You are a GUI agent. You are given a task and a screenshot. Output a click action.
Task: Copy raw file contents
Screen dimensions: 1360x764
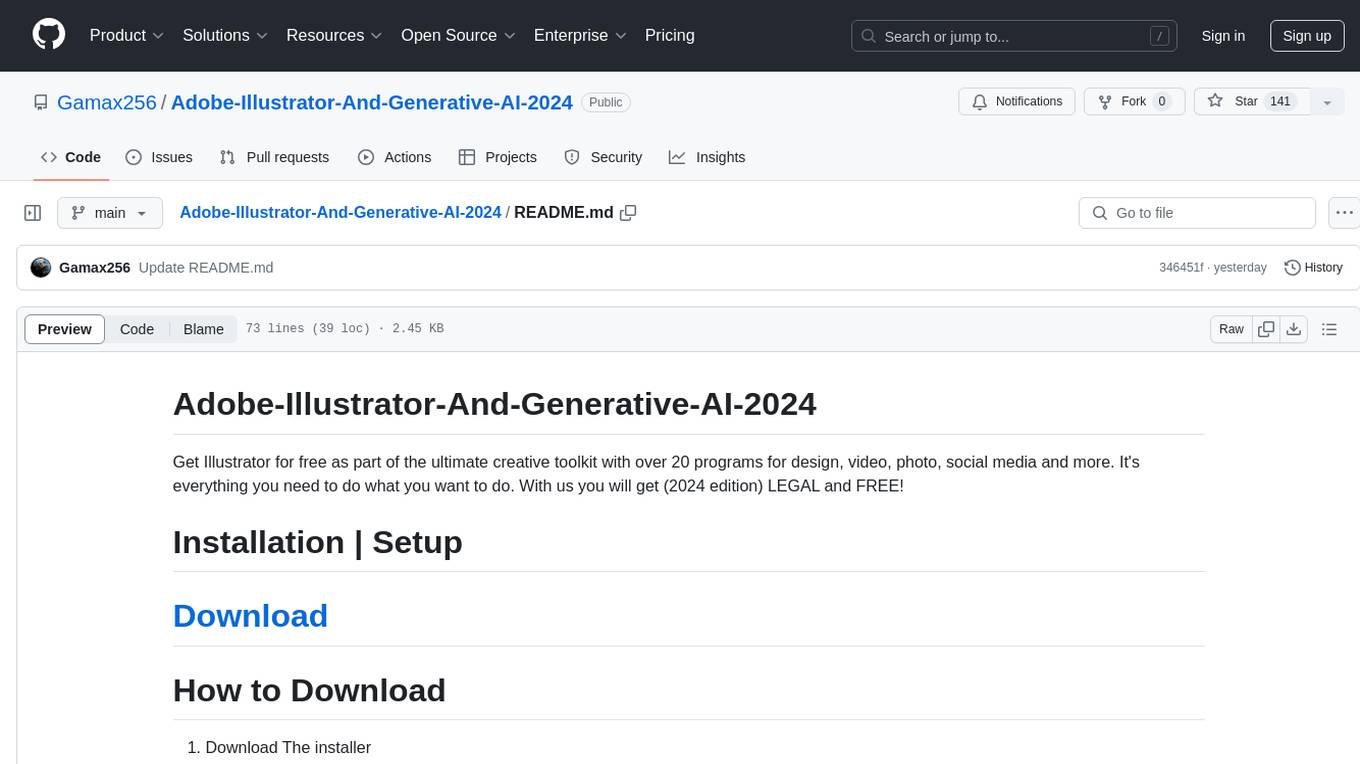[1266, 329]
